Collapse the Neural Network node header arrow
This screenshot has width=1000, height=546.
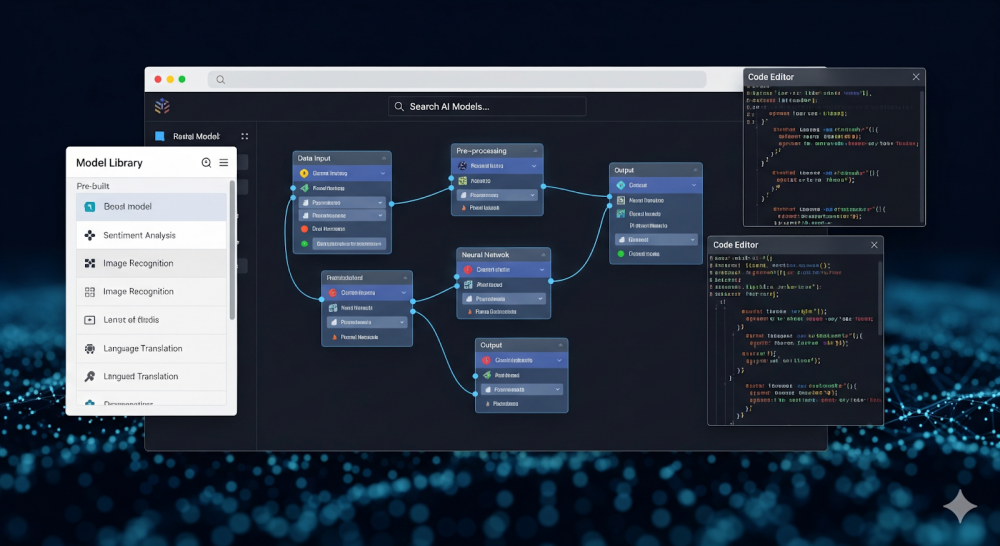[x=543, y=255]
